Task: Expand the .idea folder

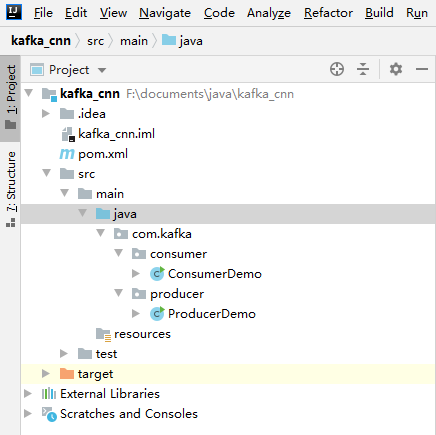Action: click(x=46, y=114)
